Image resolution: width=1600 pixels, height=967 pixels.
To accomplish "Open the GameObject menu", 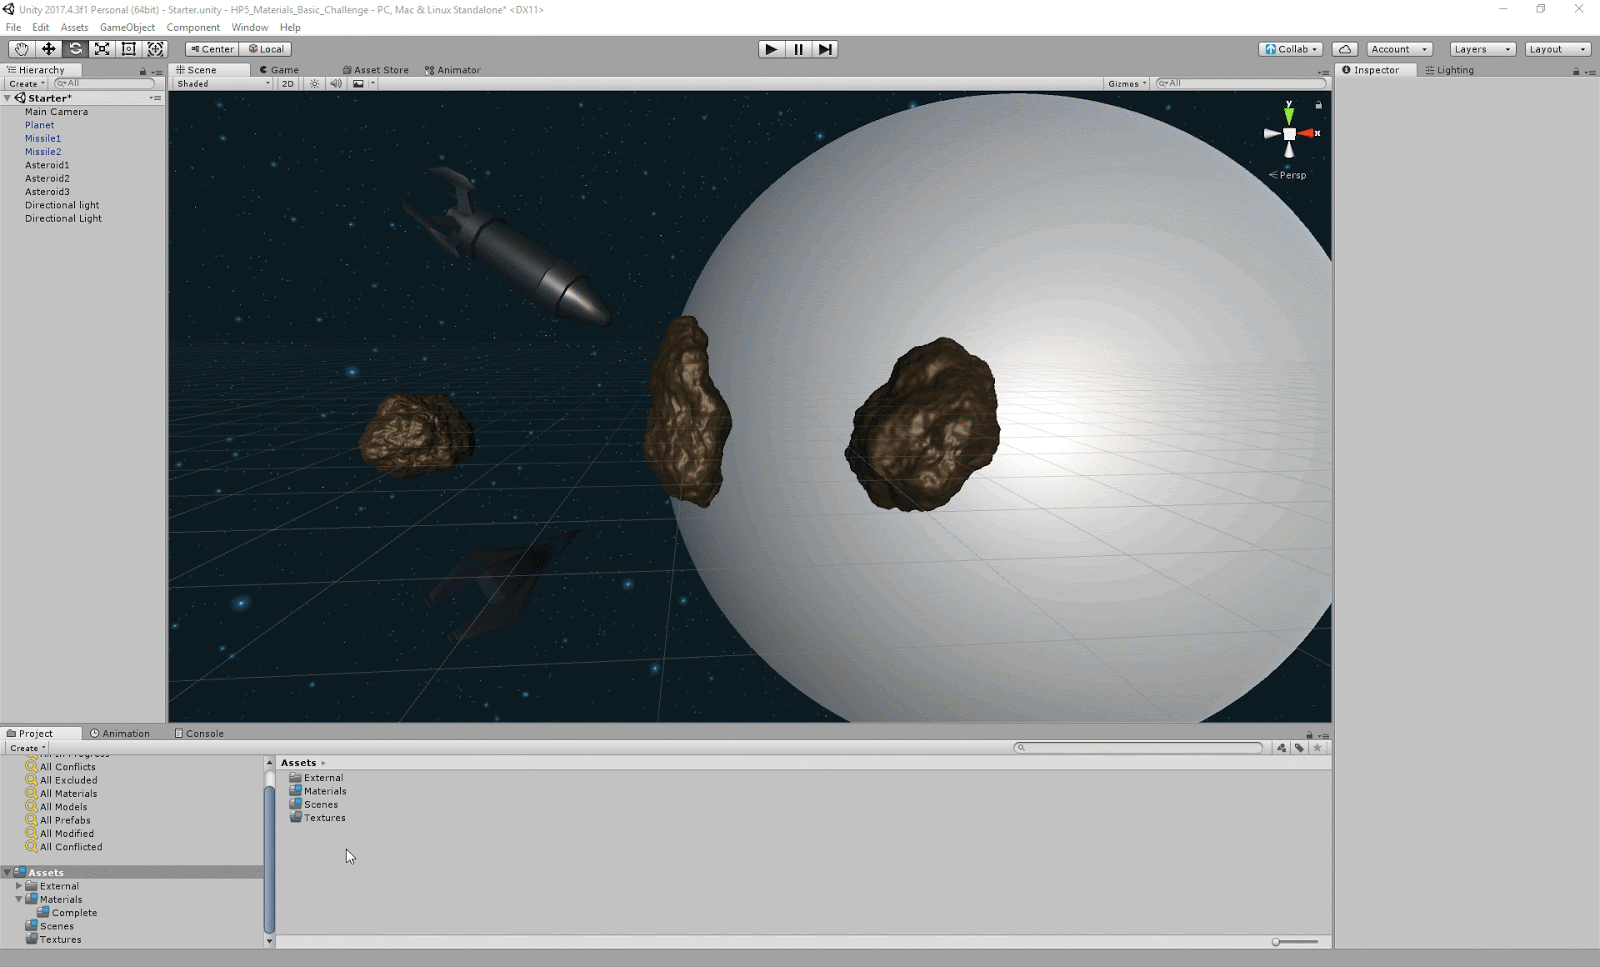I will pyautogui.click(x=127, y=27).
